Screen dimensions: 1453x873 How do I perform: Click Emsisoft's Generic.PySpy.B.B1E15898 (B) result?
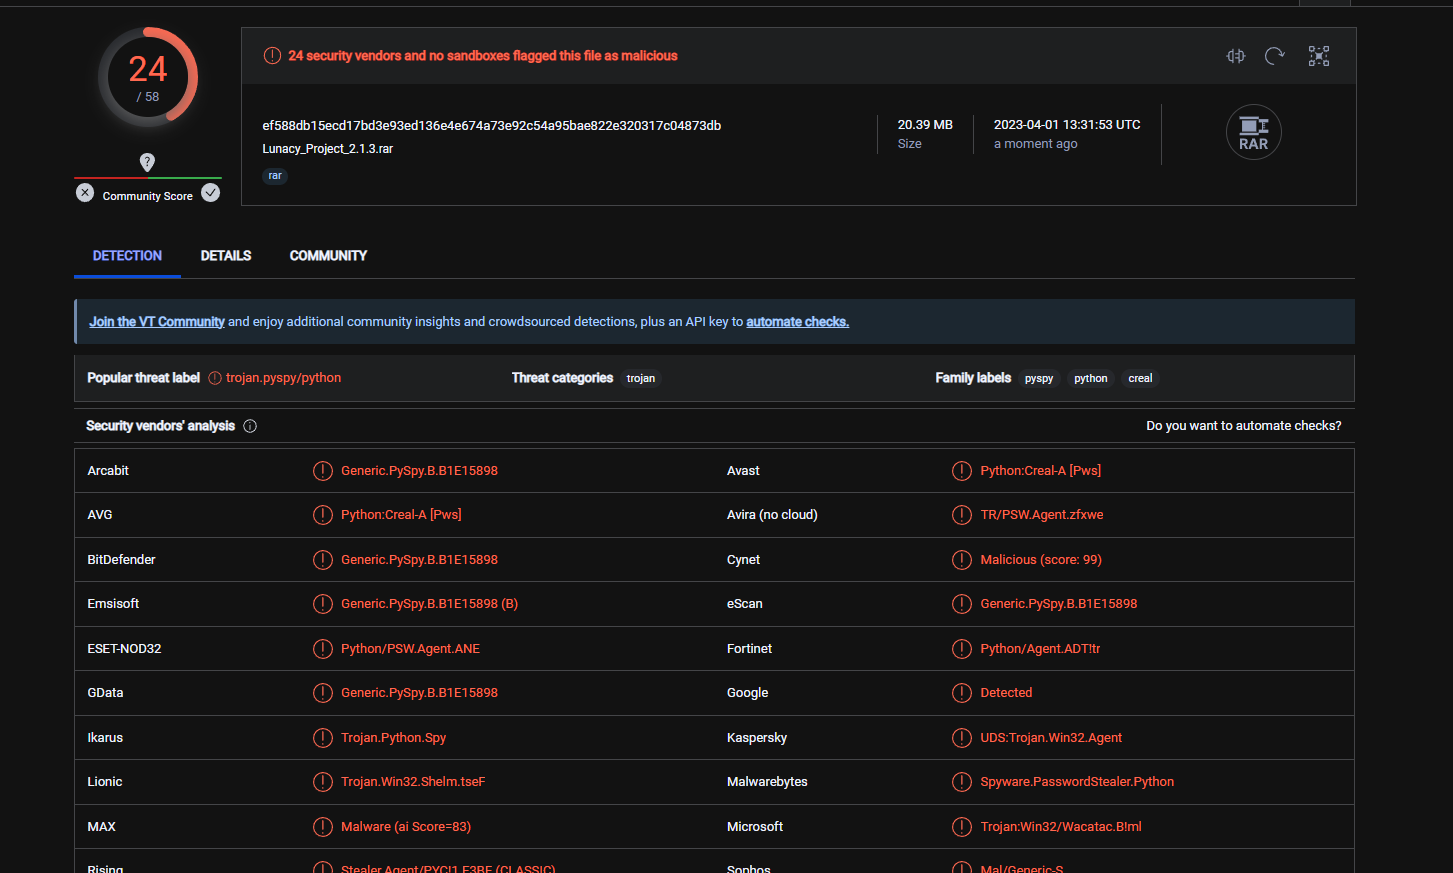[429, 604]
